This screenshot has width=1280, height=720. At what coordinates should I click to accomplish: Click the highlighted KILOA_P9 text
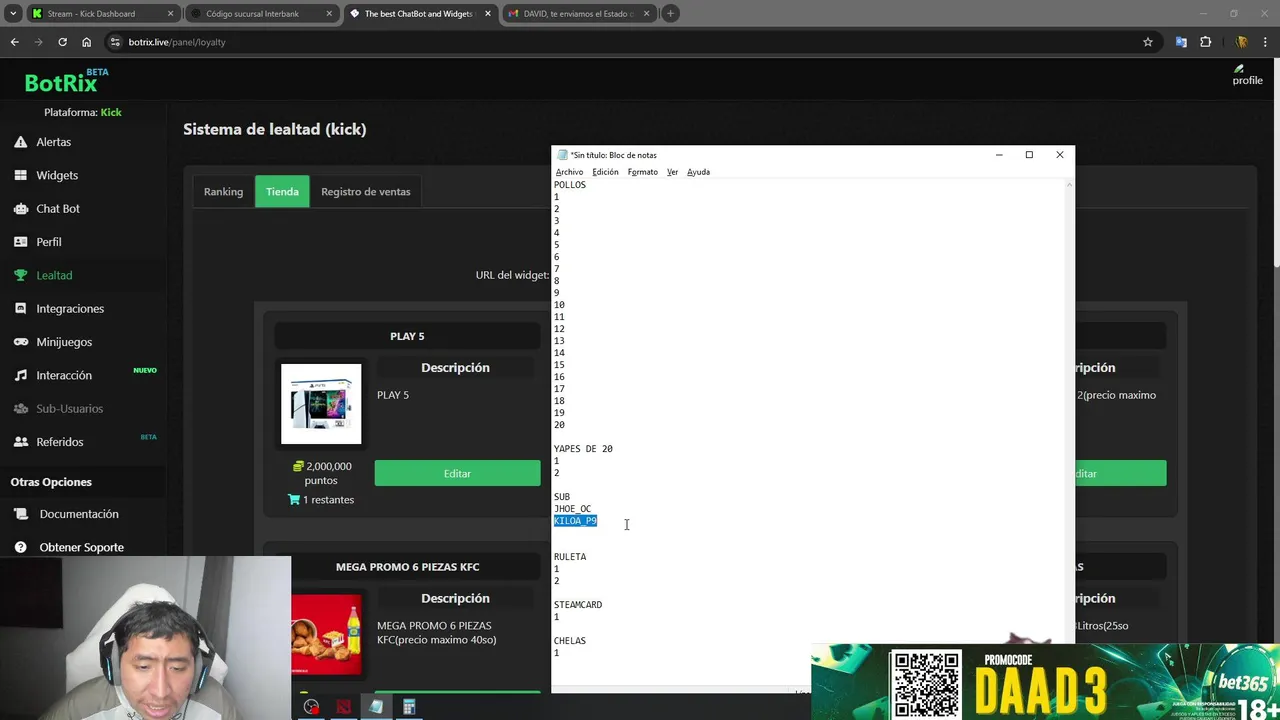575,521
